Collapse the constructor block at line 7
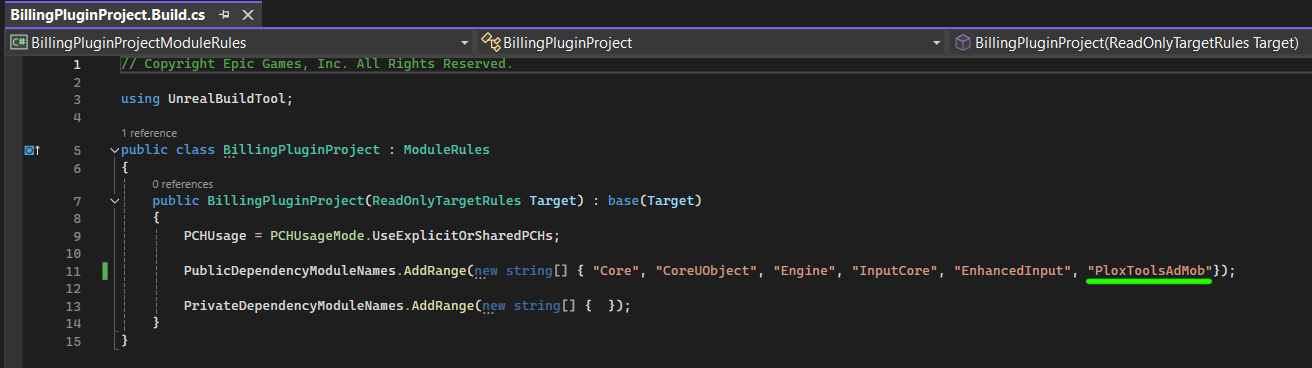The image size is (1312, 368). tap(115, 201)
